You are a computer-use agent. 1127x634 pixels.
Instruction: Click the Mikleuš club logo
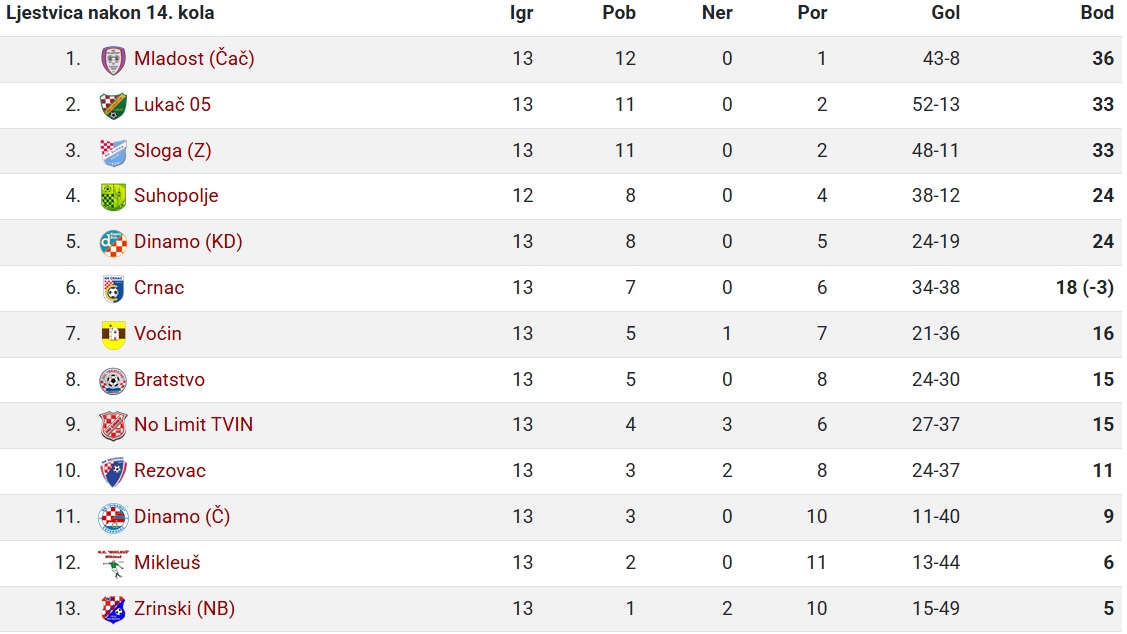click(111, 564)
